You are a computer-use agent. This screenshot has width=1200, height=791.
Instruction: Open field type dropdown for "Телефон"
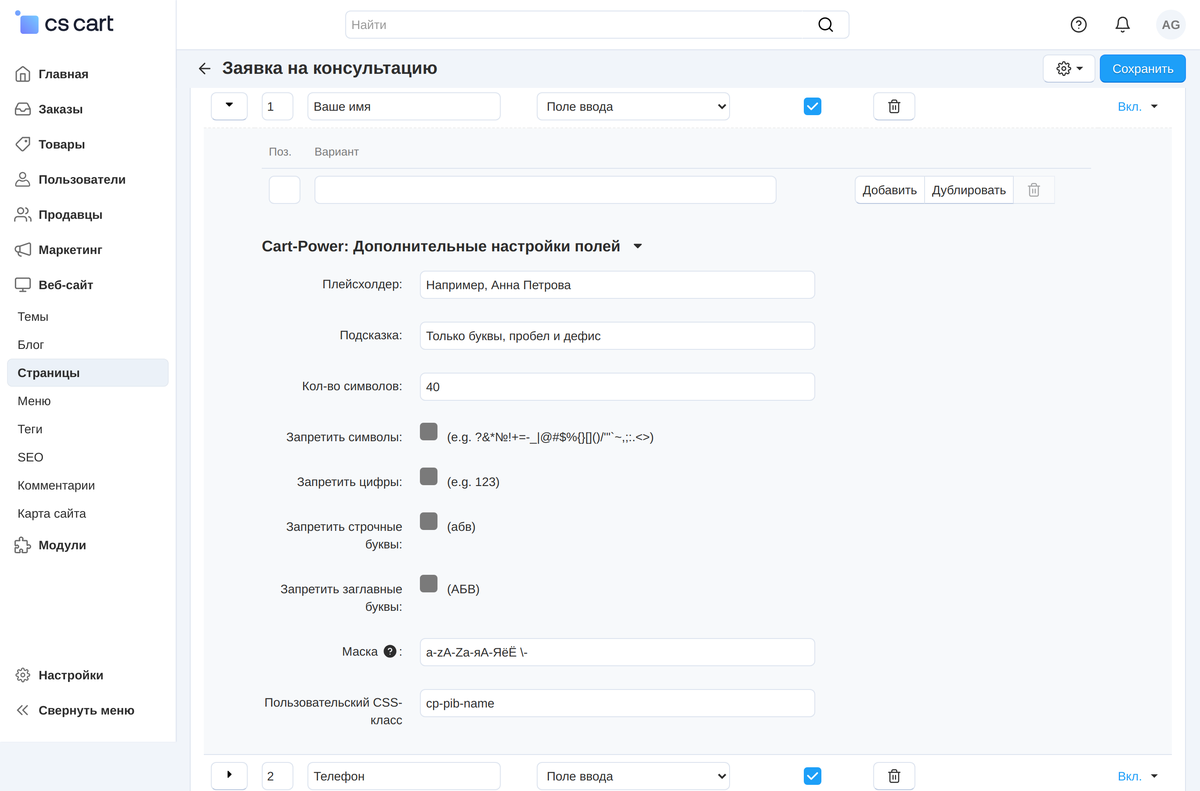pos(633,776)
